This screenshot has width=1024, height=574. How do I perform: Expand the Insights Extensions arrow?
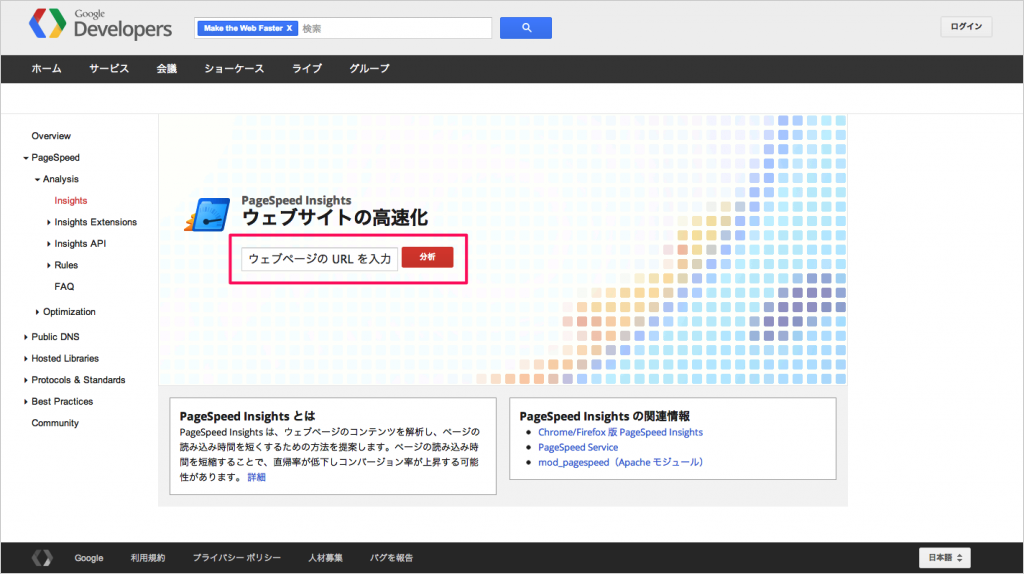48,223
